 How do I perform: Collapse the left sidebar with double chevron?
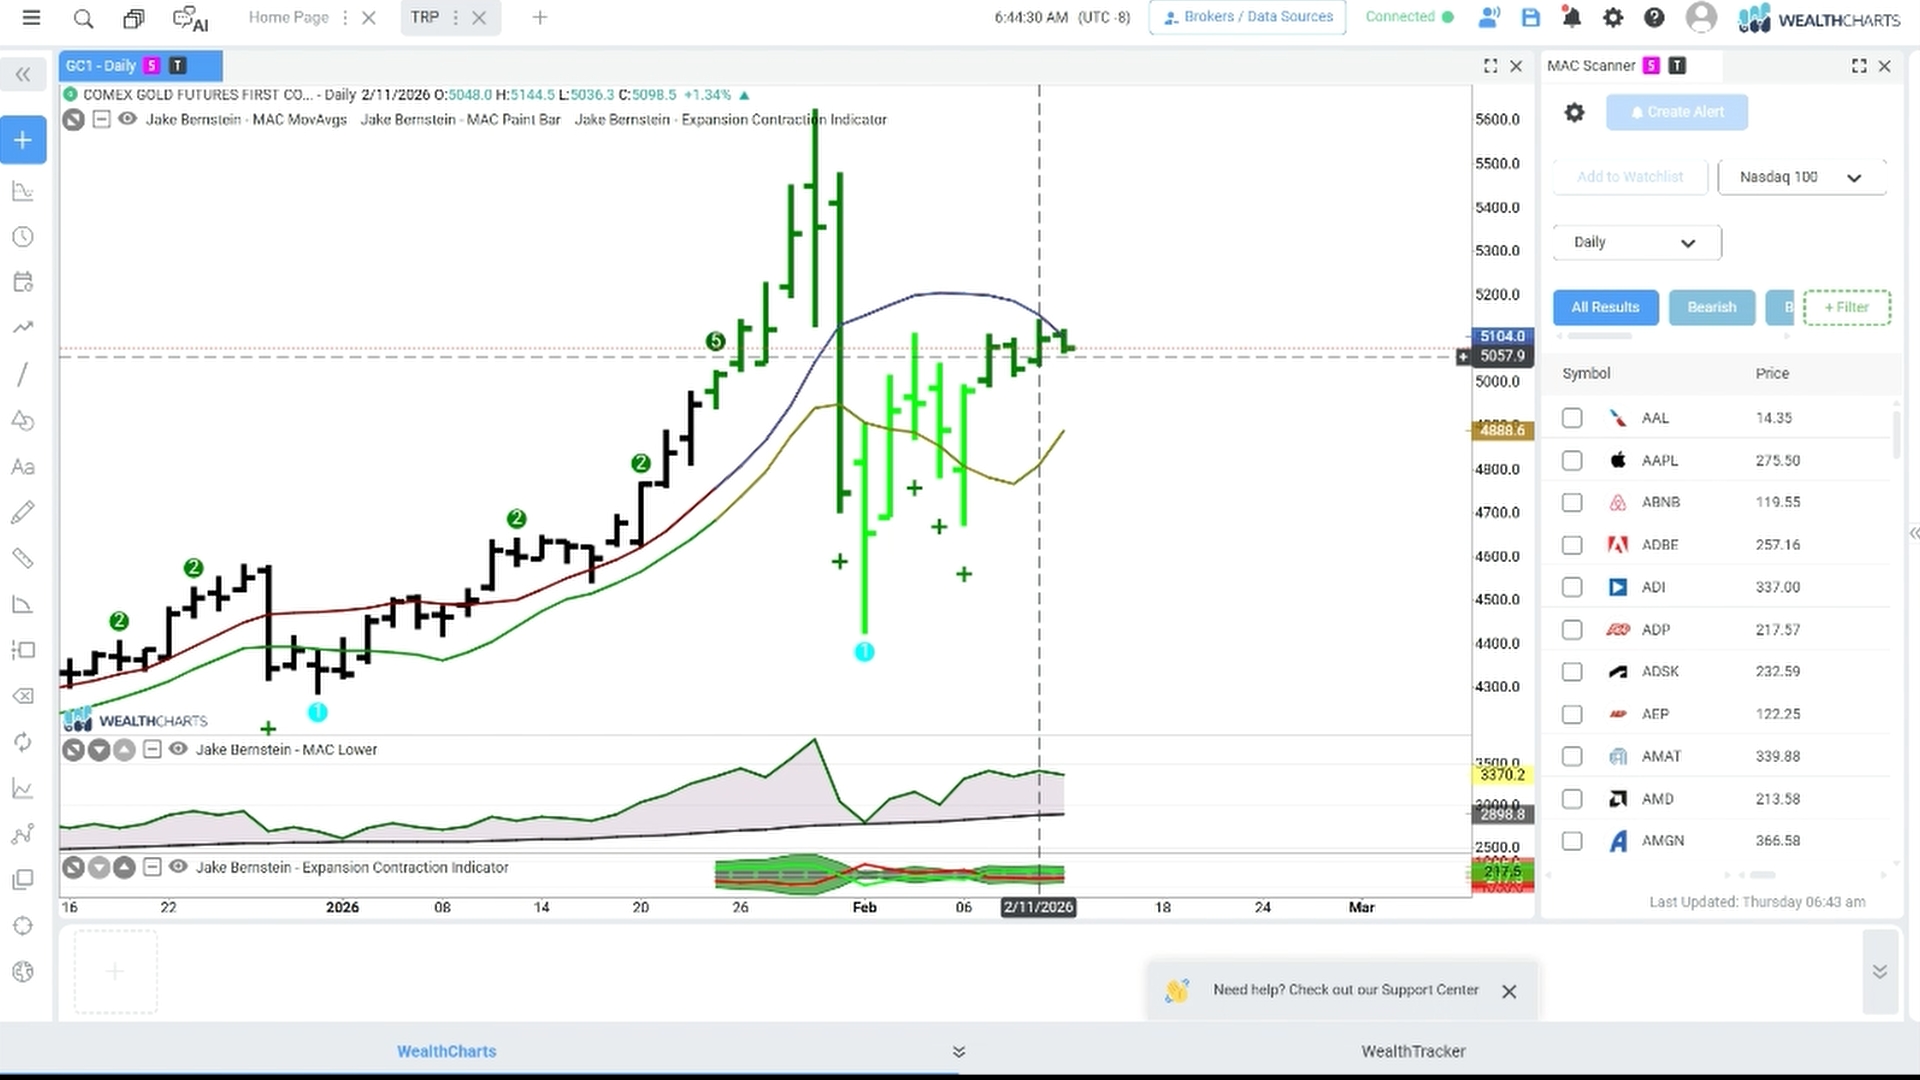click(23, 74)
